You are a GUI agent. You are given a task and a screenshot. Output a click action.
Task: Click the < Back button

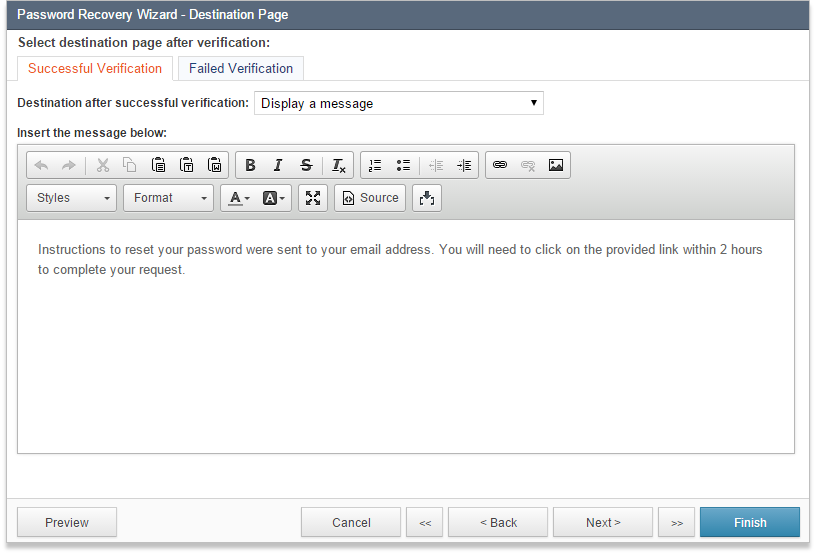(498, 522)
